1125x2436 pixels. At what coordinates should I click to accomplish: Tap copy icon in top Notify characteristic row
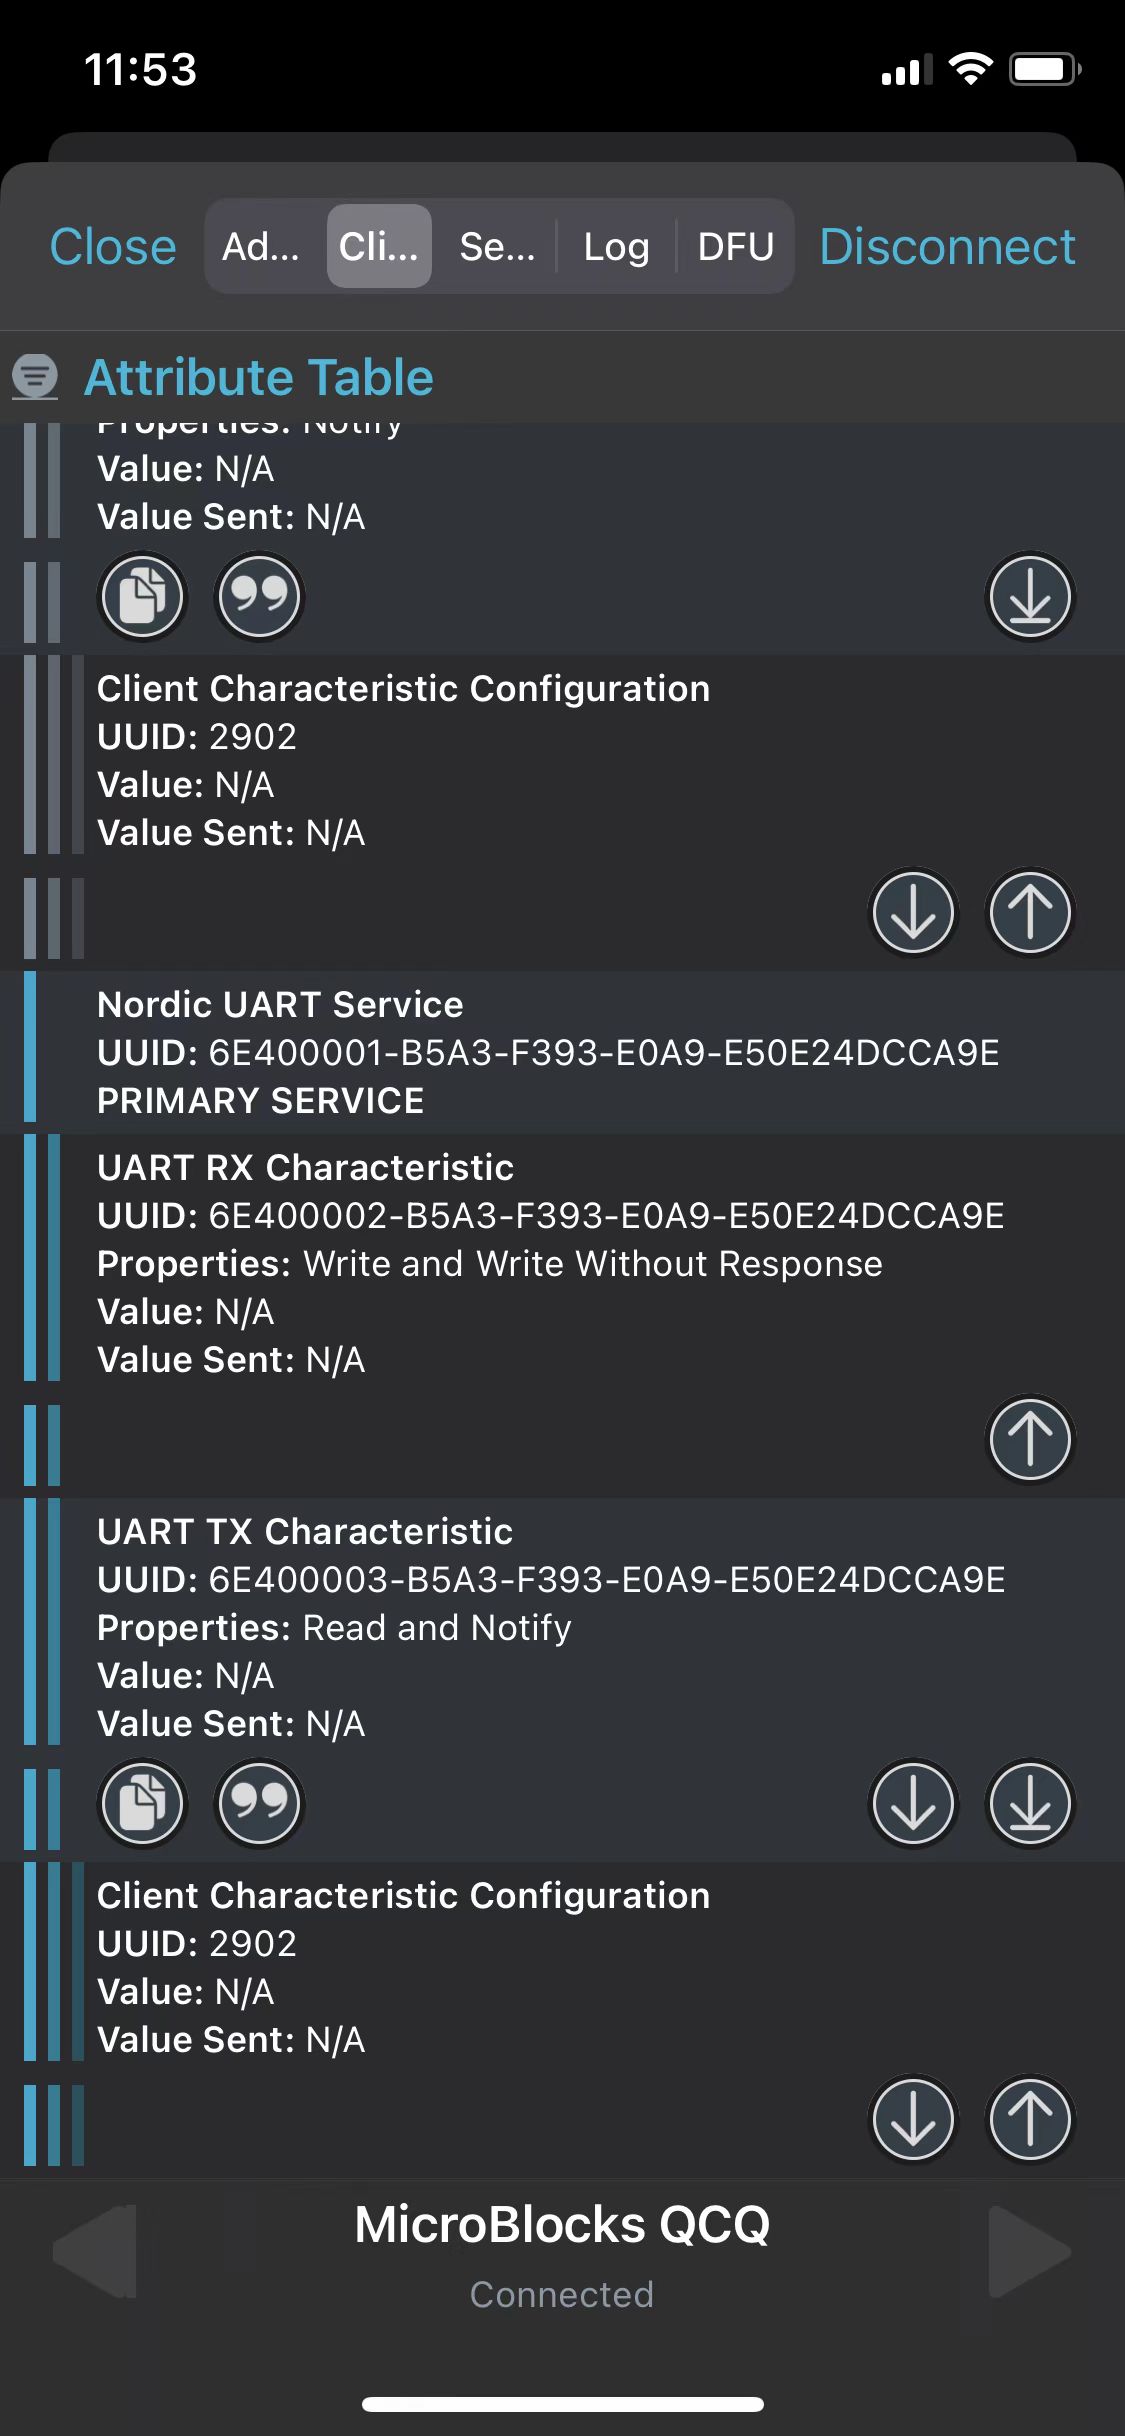click(143, 596)
